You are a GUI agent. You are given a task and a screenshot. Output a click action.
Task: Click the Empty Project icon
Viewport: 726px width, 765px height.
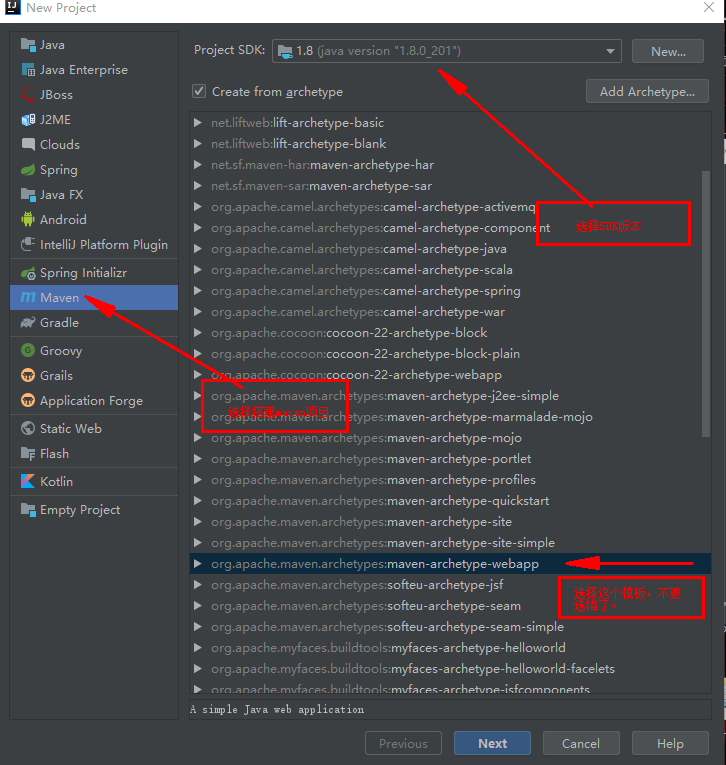28,510
